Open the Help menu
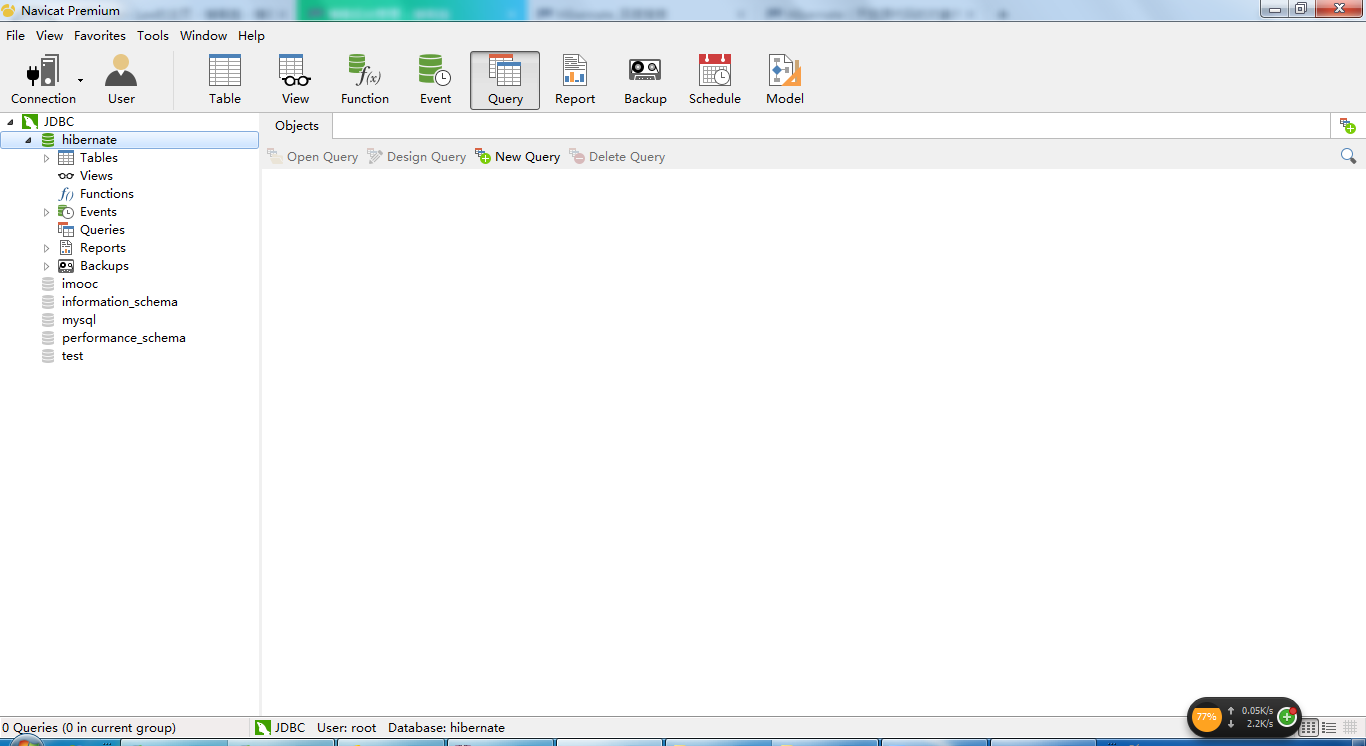Screen dimensions: 1366x746 point(251,35)
